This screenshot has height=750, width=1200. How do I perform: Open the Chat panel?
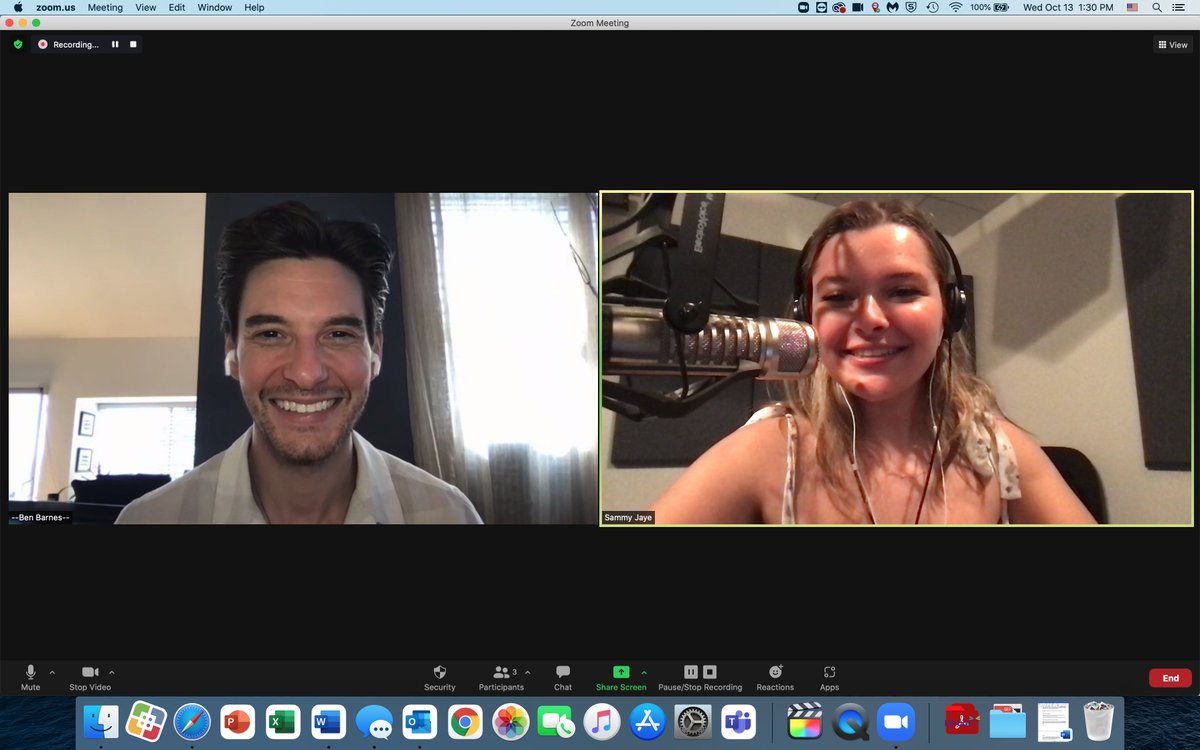(x=563, y=677)
